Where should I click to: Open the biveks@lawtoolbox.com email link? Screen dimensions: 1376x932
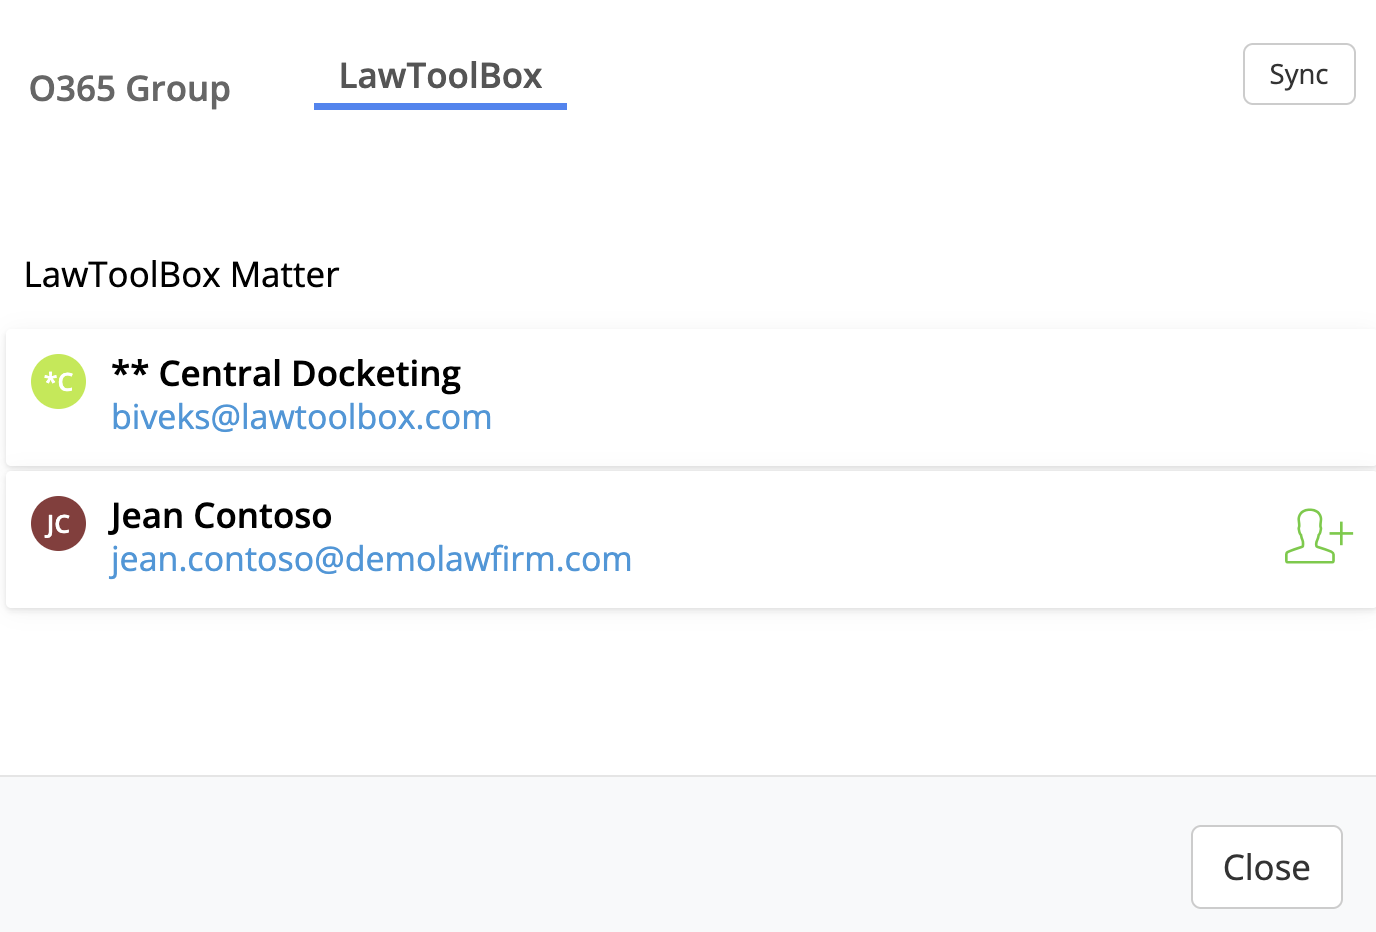[x=301, y=417]
